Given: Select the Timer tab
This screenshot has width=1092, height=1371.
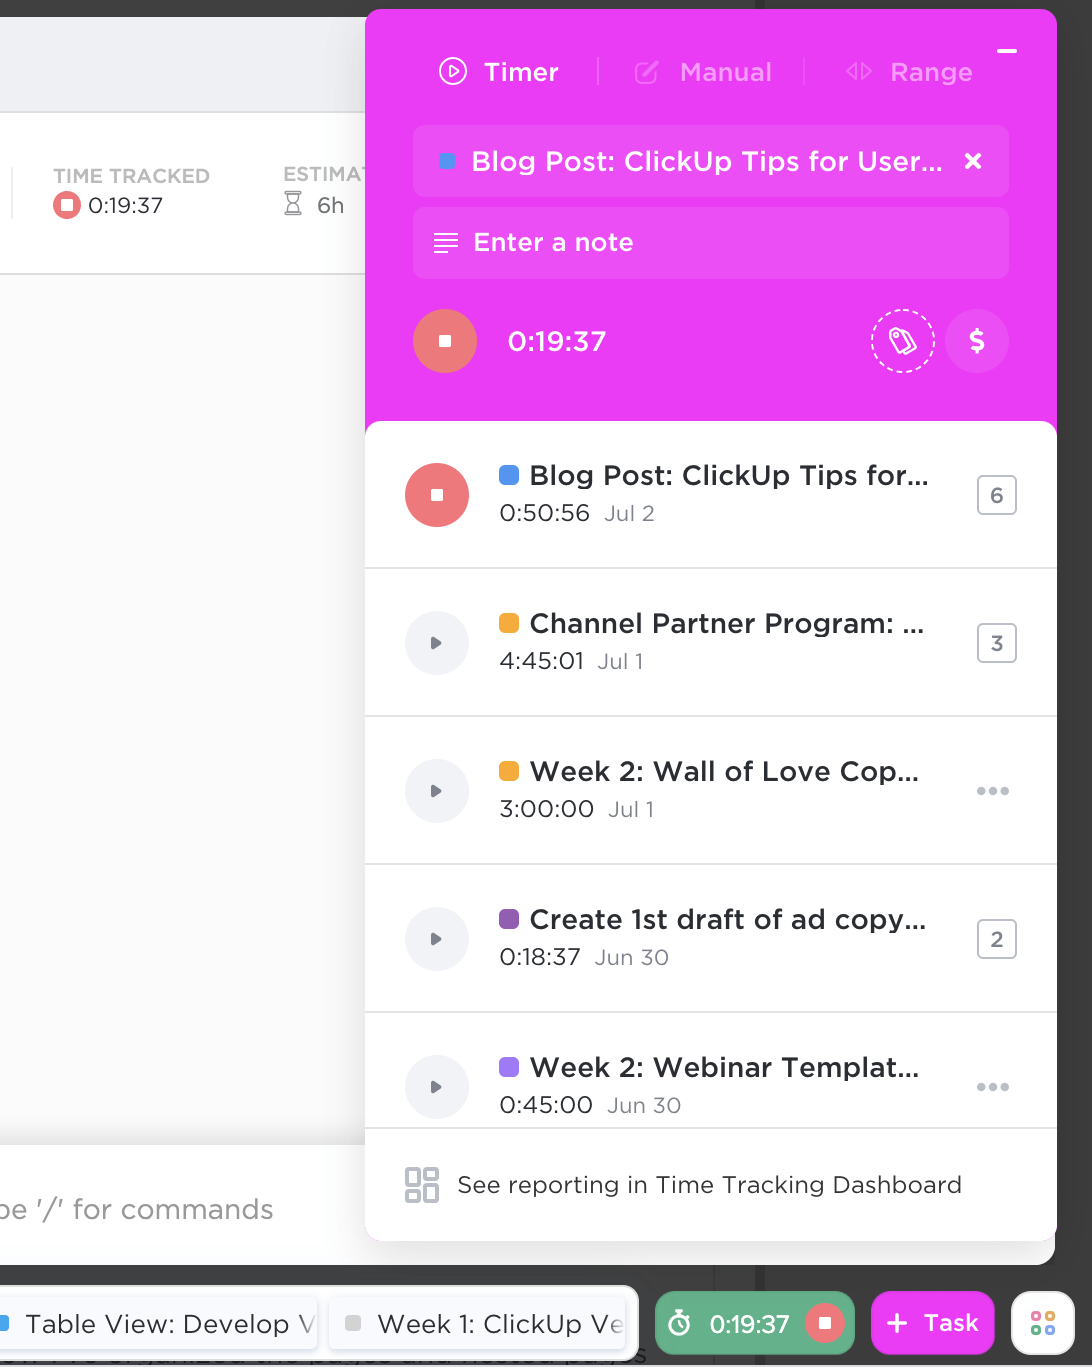Looking at the screenshot, I should (499, 72).
